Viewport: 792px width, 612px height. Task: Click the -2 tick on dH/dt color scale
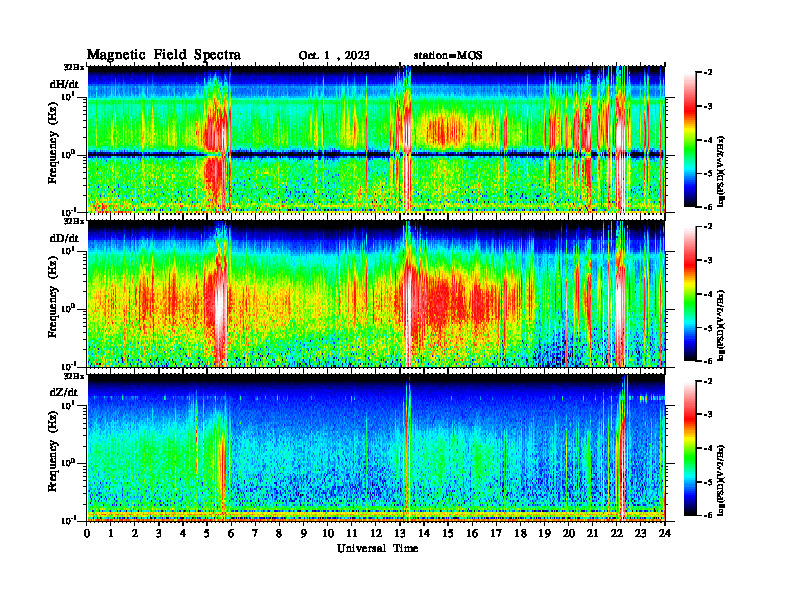tap(706, 73)
